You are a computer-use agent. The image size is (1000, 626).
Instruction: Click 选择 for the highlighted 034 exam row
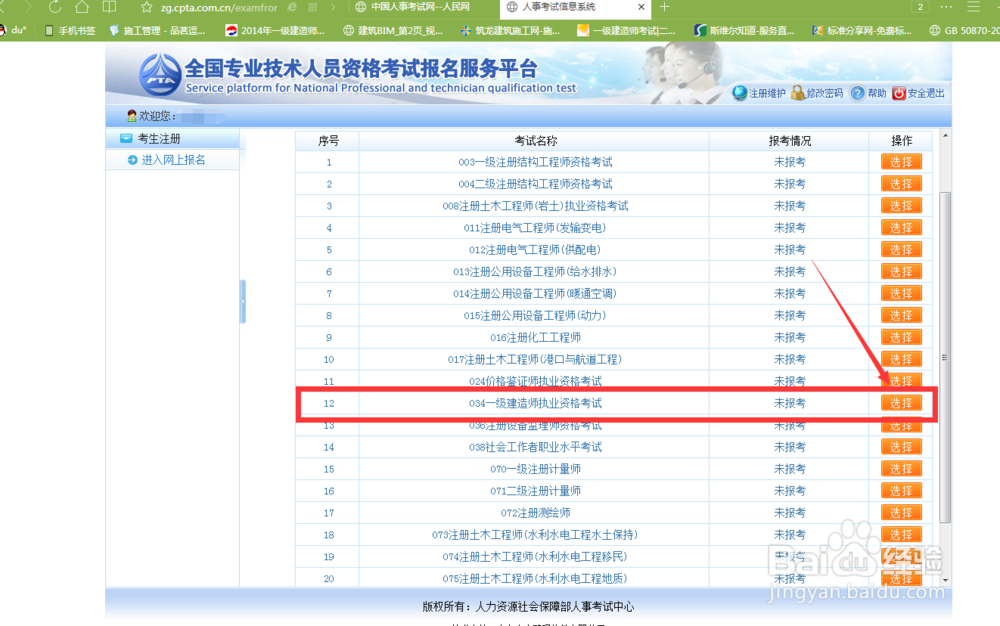(901, 402)
